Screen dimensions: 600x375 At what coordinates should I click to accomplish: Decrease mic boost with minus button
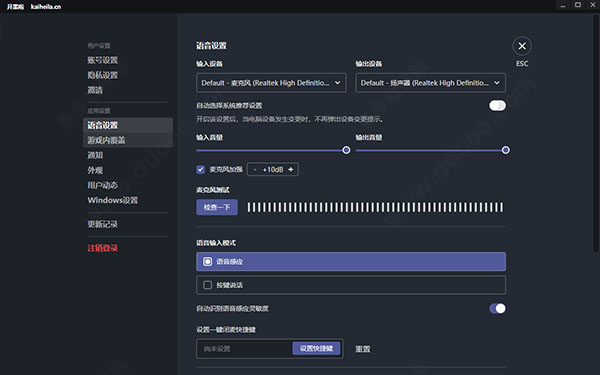(255, 170)
